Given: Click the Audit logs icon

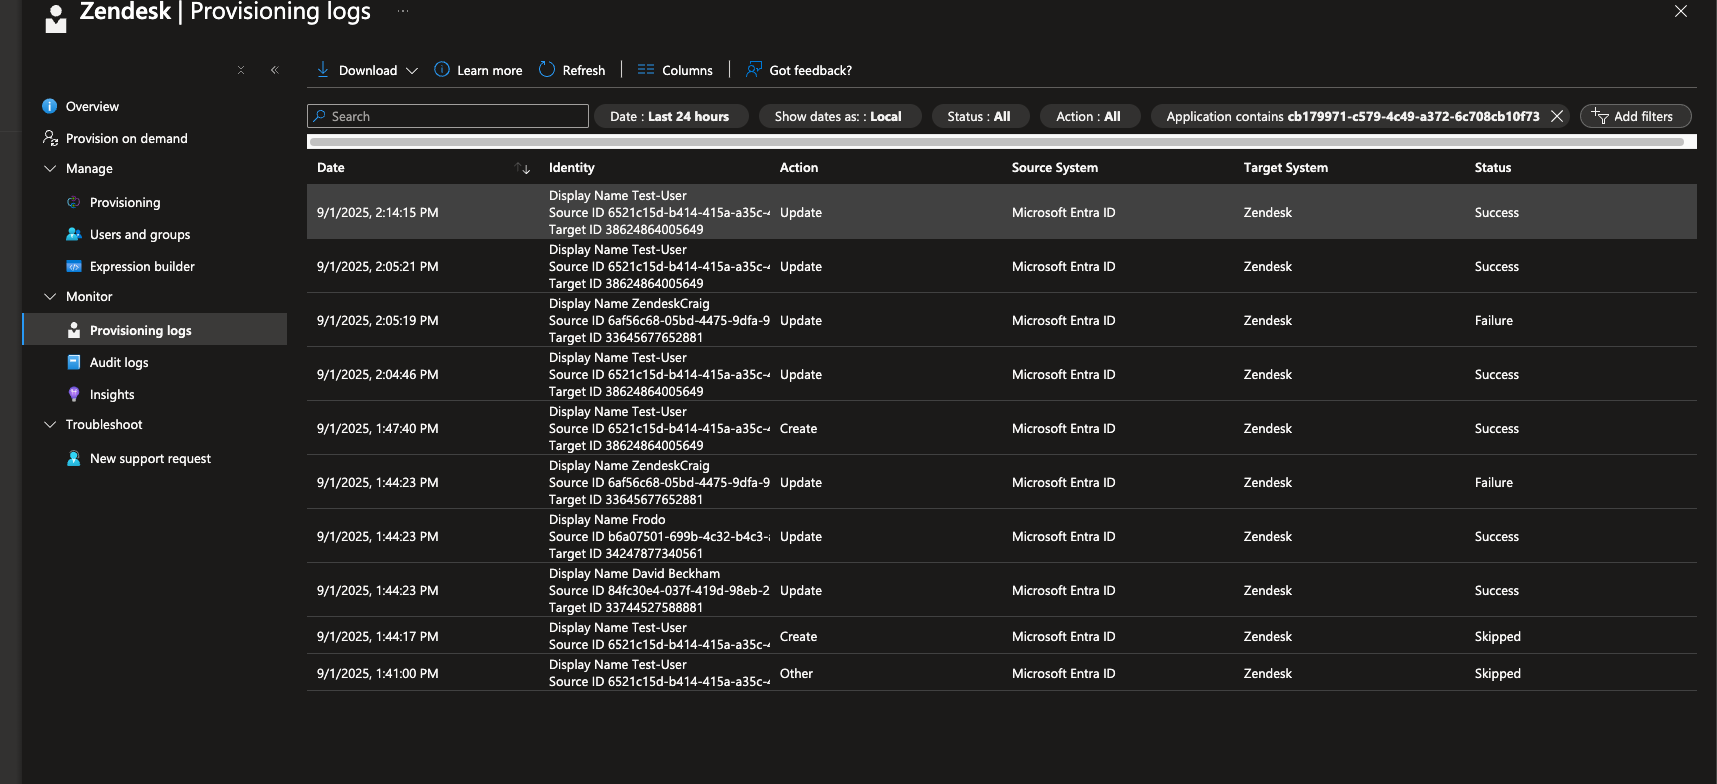Looking at the screenshot, I should [x=73, y=362].
